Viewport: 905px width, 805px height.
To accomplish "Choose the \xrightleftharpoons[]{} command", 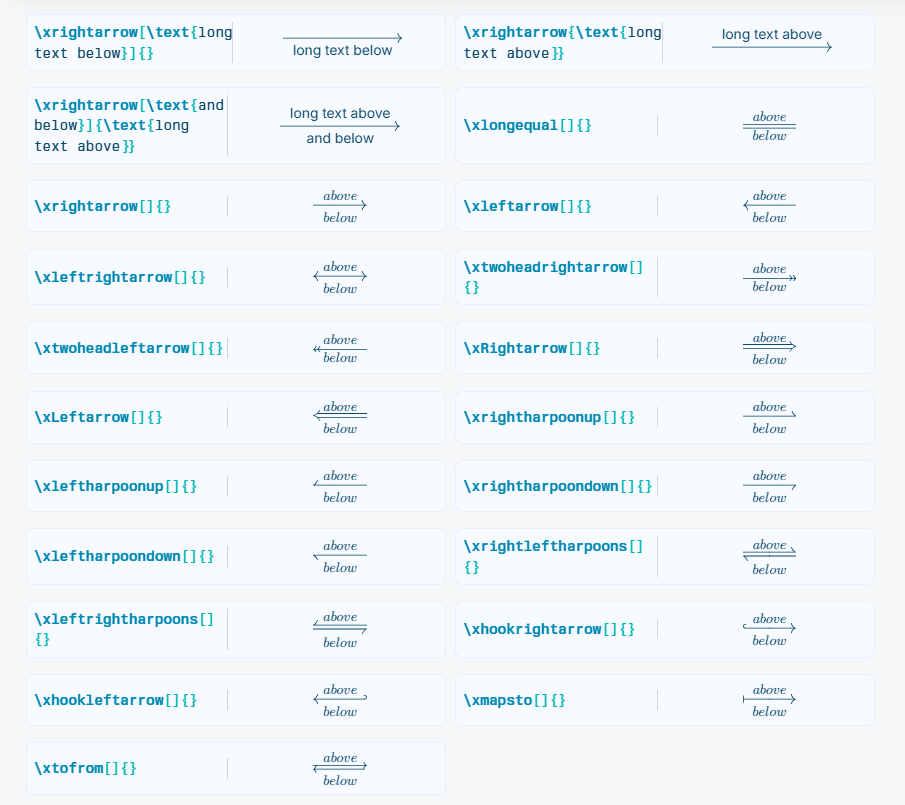I will pyautogui.click(x=553, y=556).
